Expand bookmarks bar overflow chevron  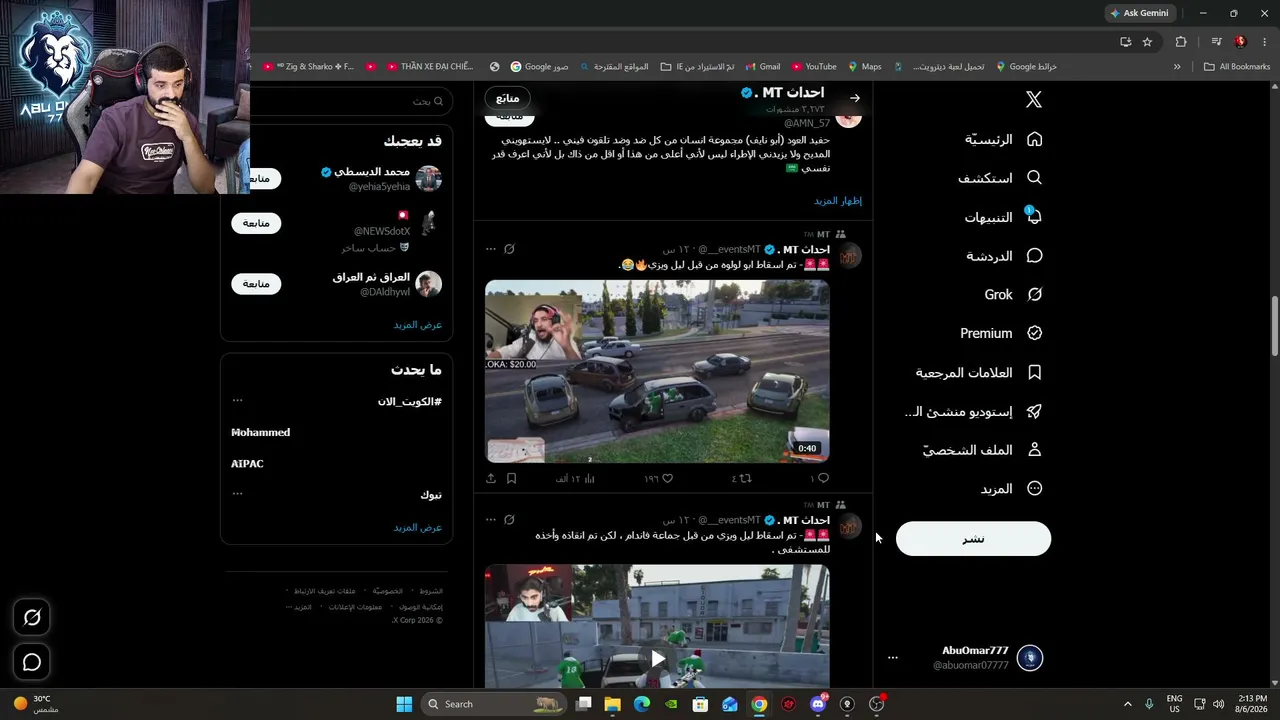(x=1177, y=67)
